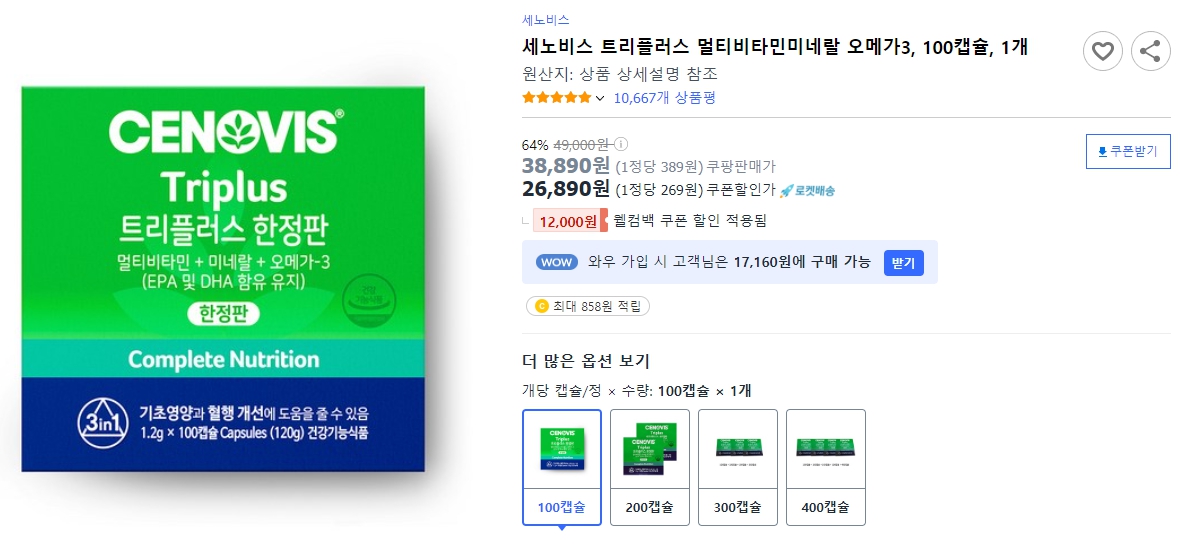This screenshot has width=1180, height=545.
Task: Click the 26,890원 coupon price
Action: tap(565, 187)
